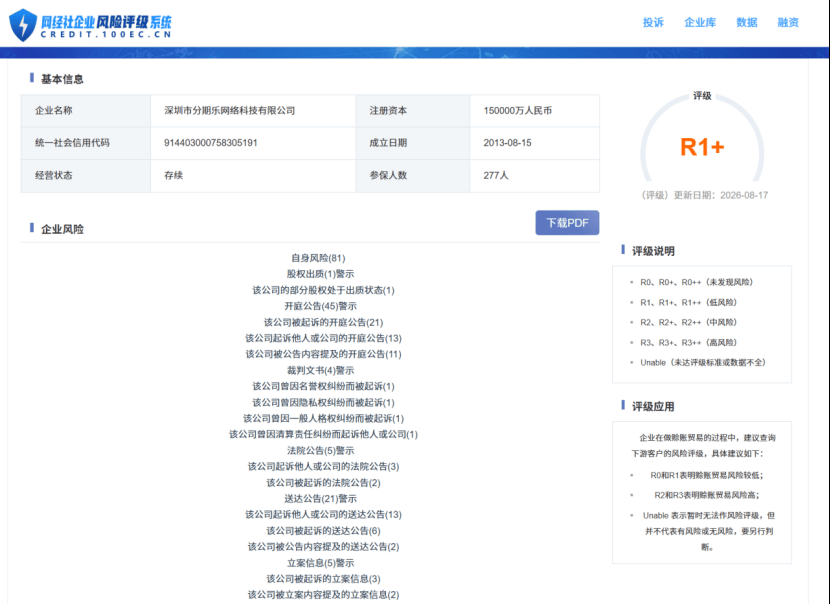Image resolution: width=830 pixels, height=604 pixels.
Task: Click the 评级应用 section heading
Action: (653, 407)
